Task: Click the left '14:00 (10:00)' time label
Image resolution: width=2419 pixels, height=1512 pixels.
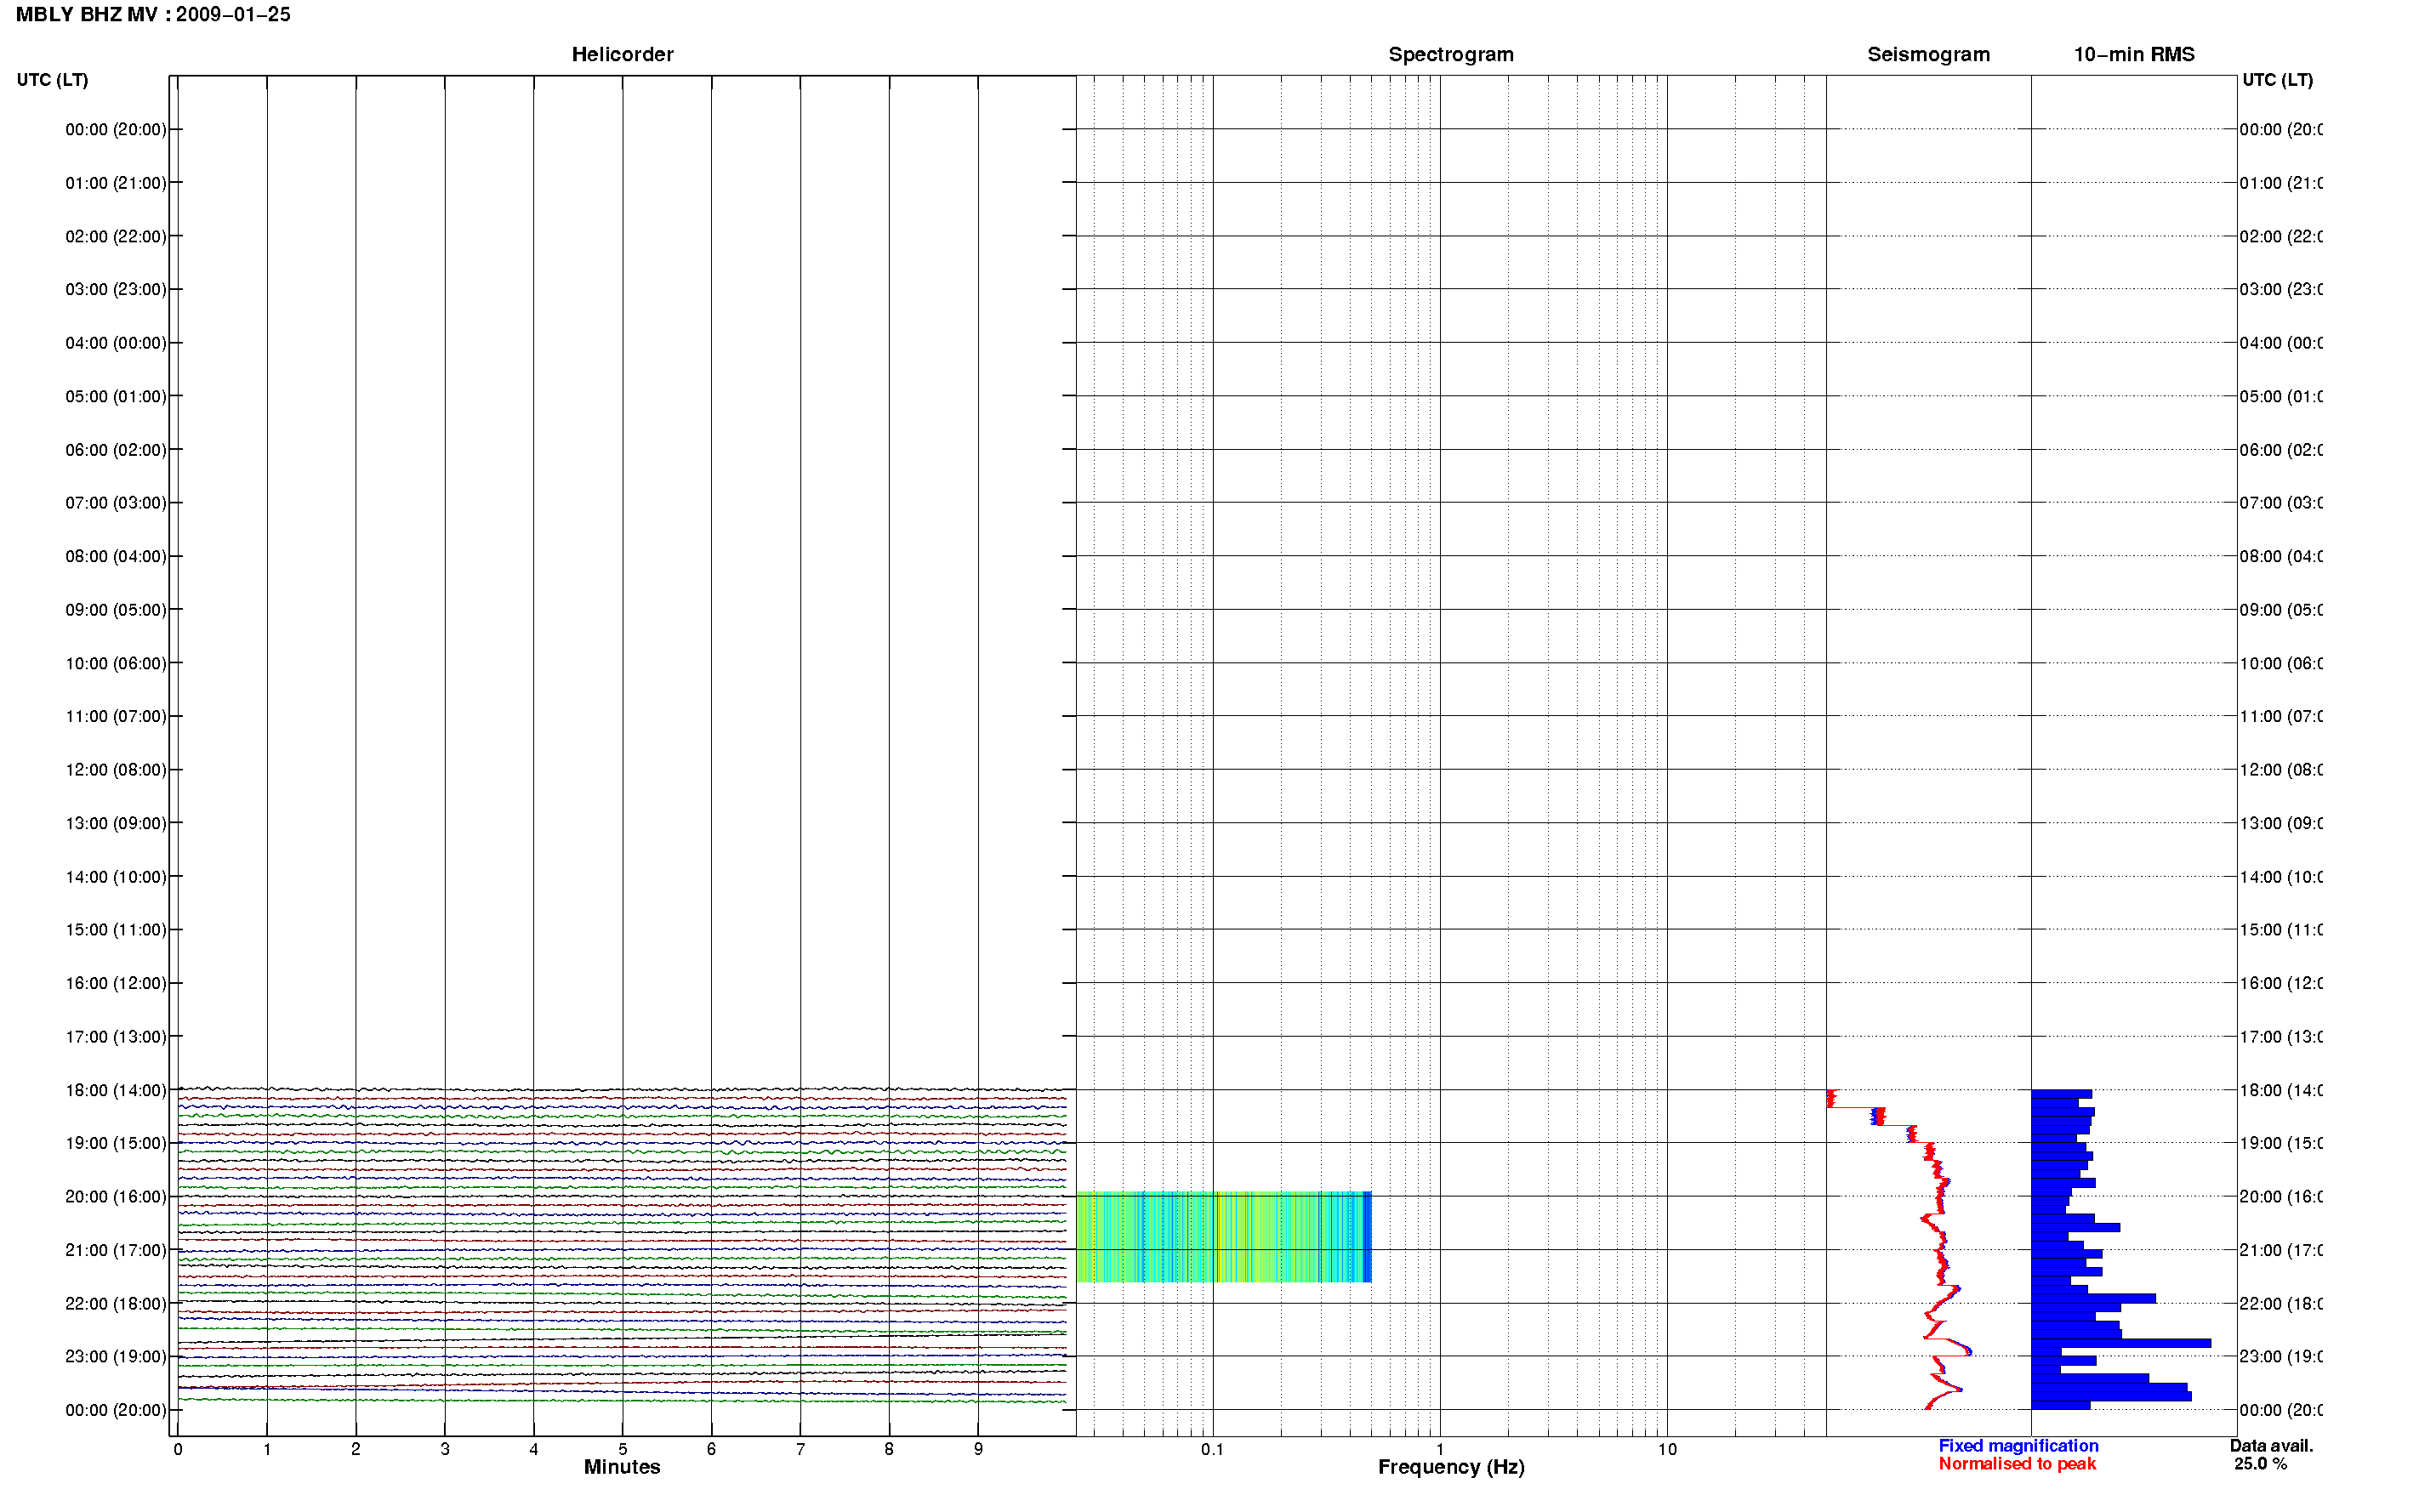Action: 116,877
